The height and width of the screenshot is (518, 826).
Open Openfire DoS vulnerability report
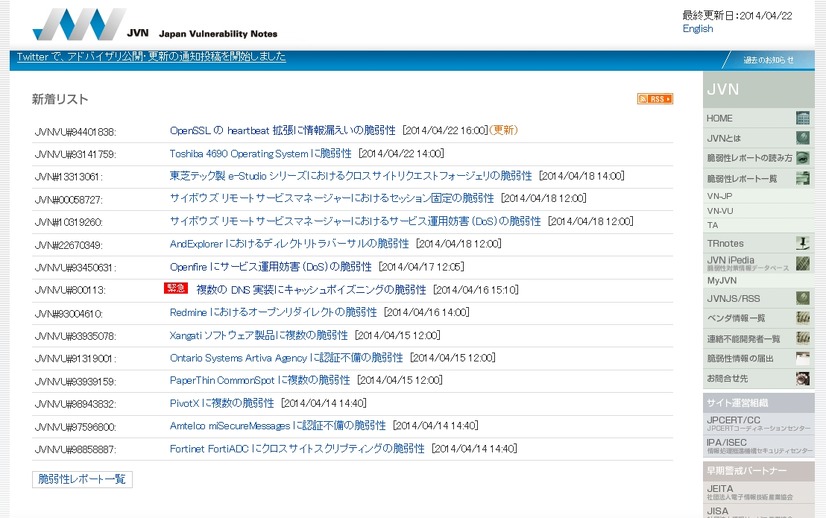pyautogui.click(x=270, y=267)
